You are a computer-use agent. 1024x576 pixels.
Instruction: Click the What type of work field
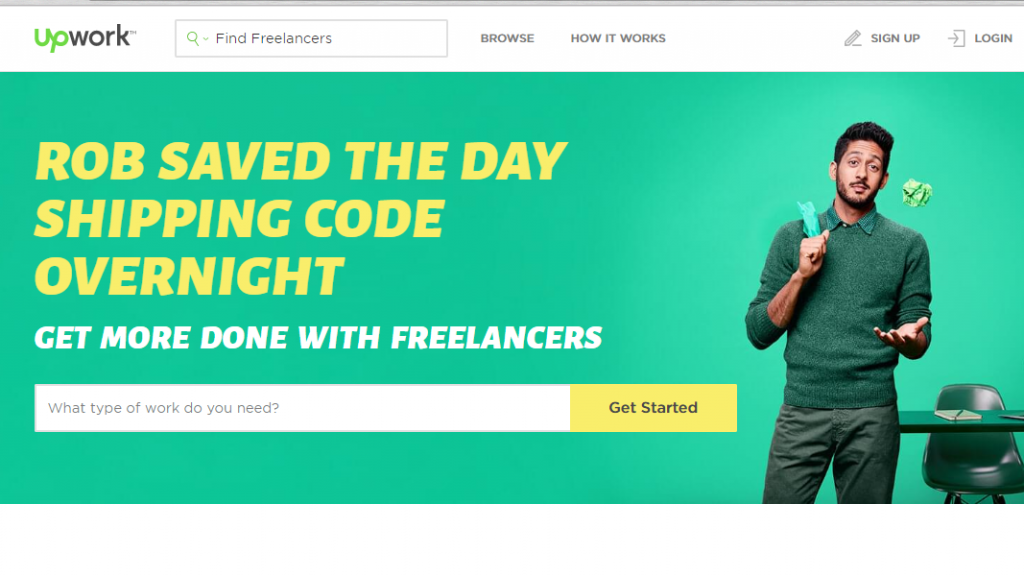(x=302, y=408)
